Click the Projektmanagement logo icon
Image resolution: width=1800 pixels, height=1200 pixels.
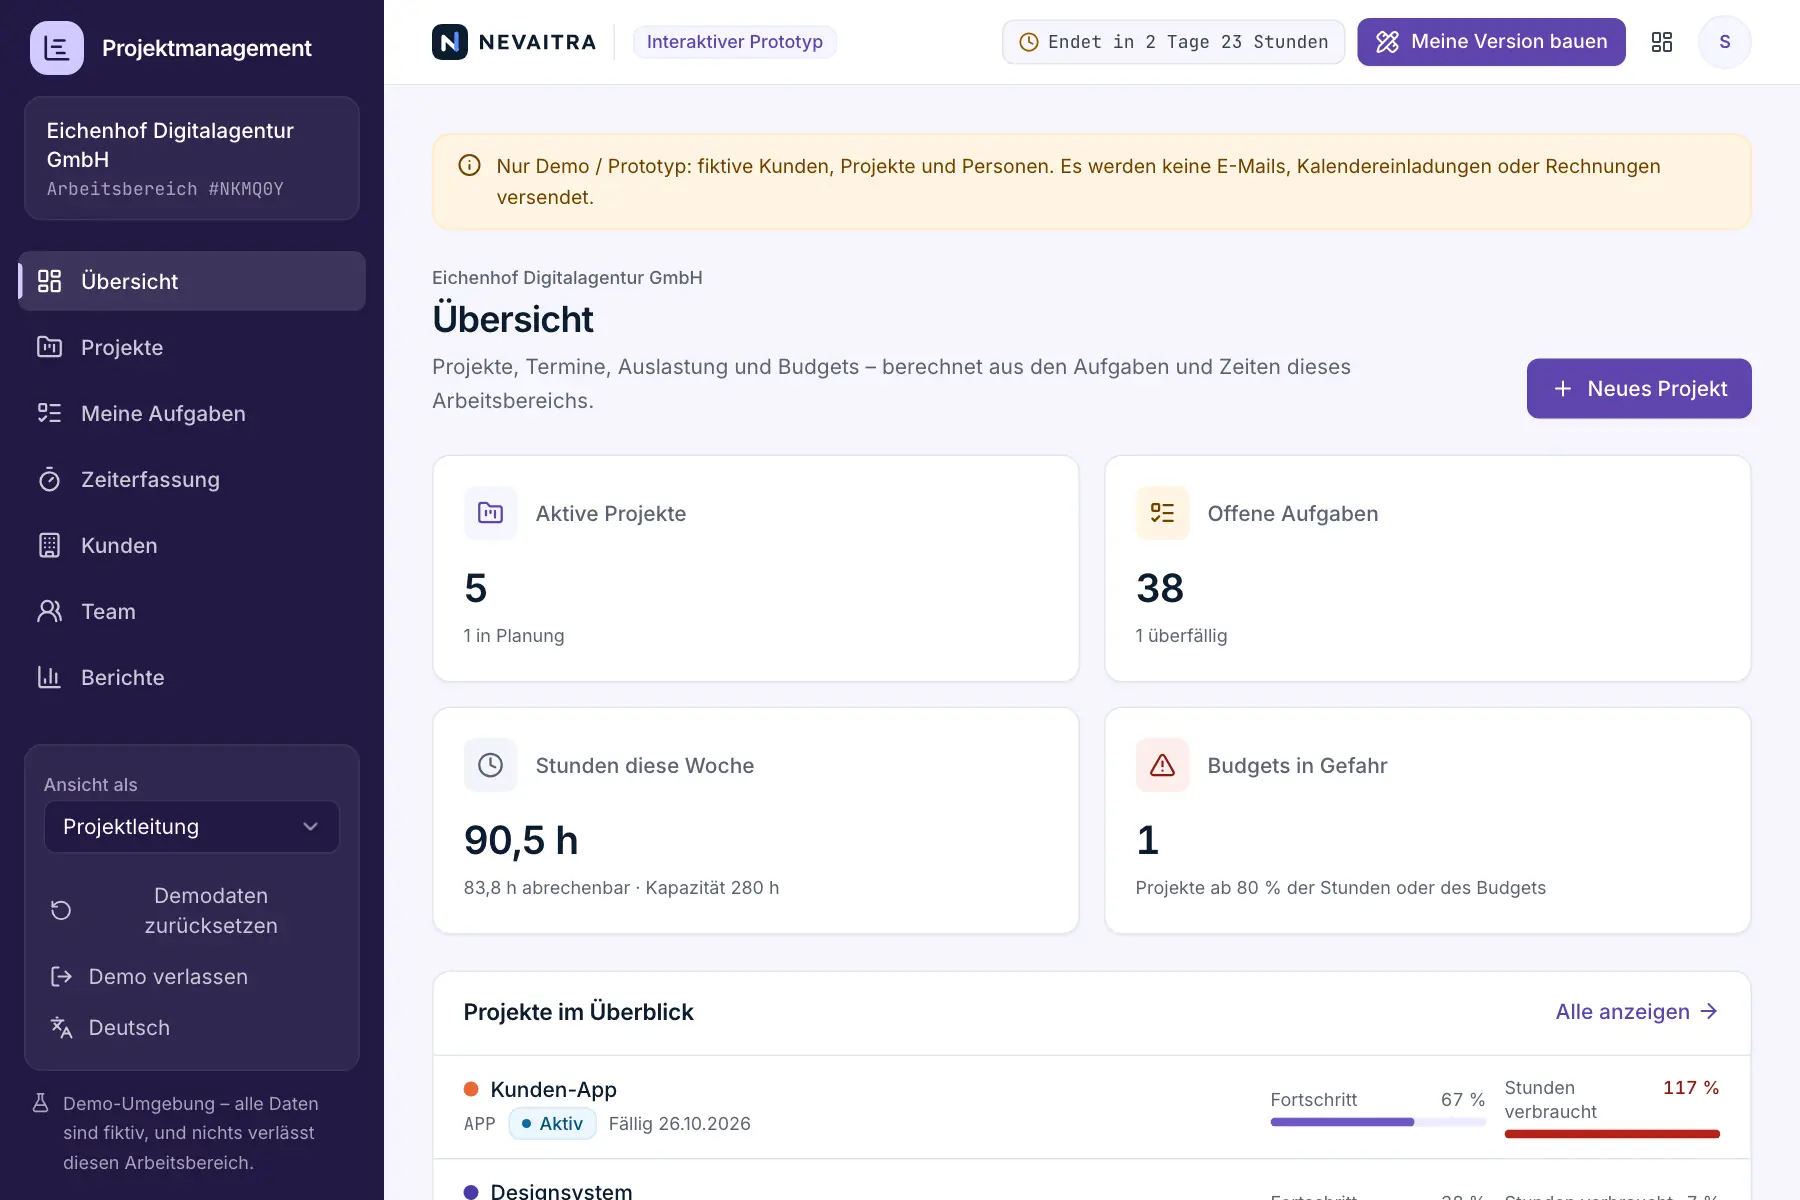pos(57,48)
